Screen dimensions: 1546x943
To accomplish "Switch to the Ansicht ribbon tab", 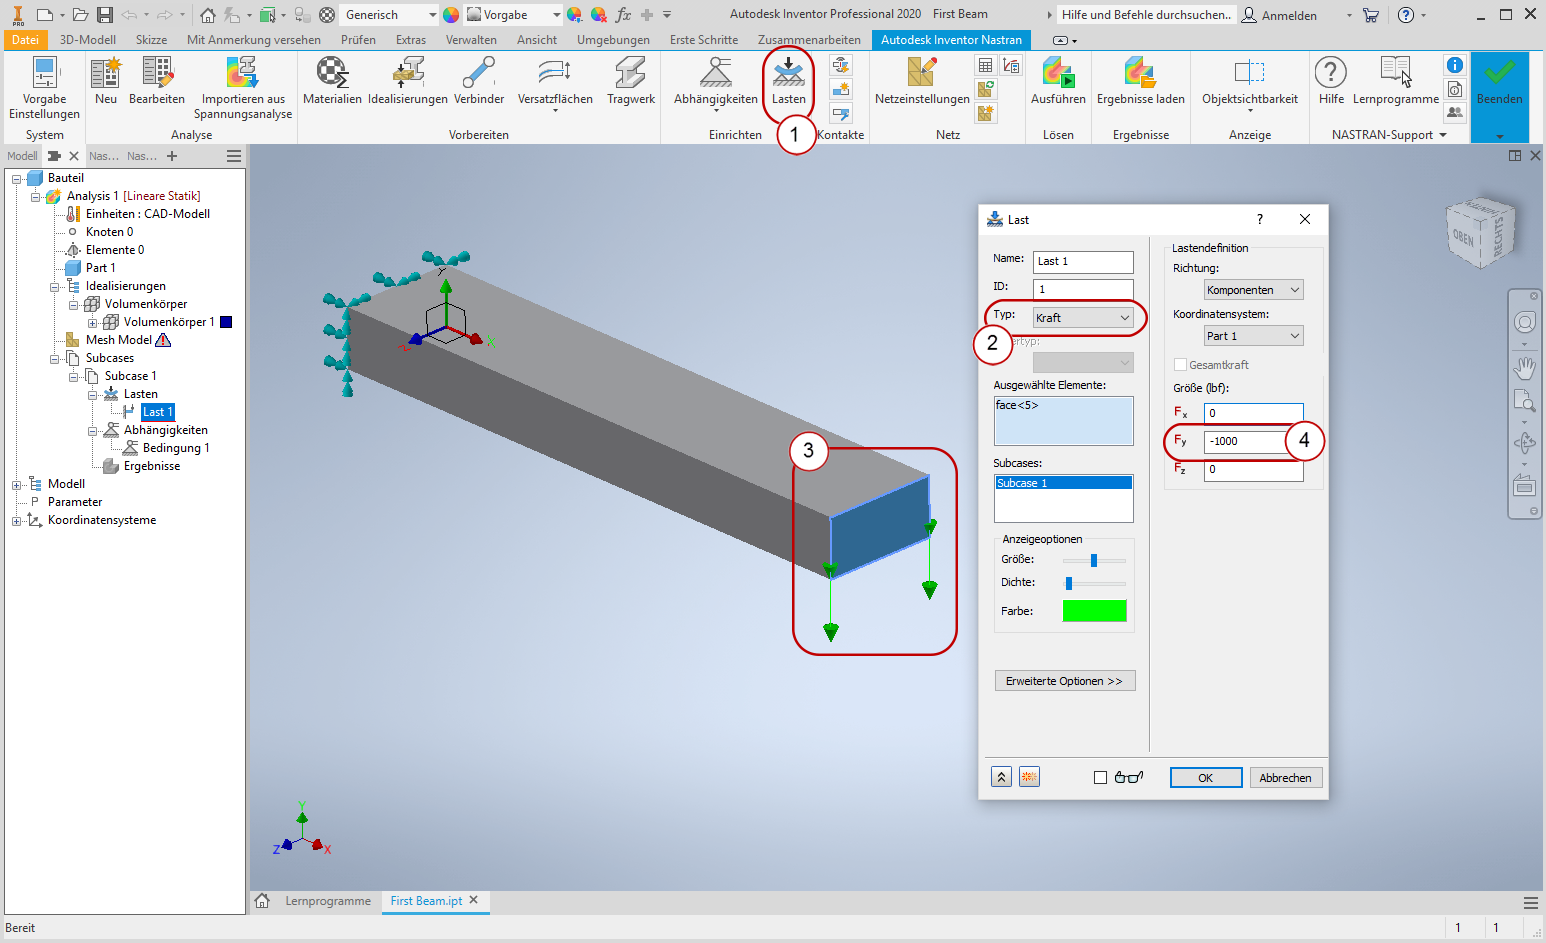I will [x=537, y=40].
